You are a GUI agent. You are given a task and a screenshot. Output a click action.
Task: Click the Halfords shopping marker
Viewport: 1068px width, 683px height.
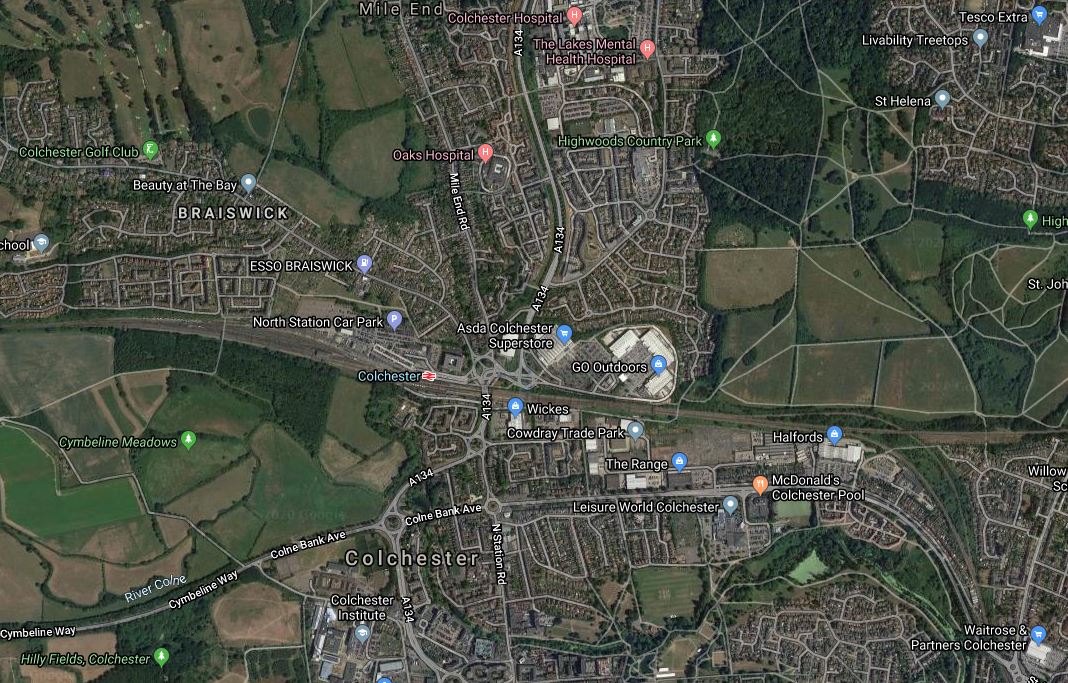834,434
